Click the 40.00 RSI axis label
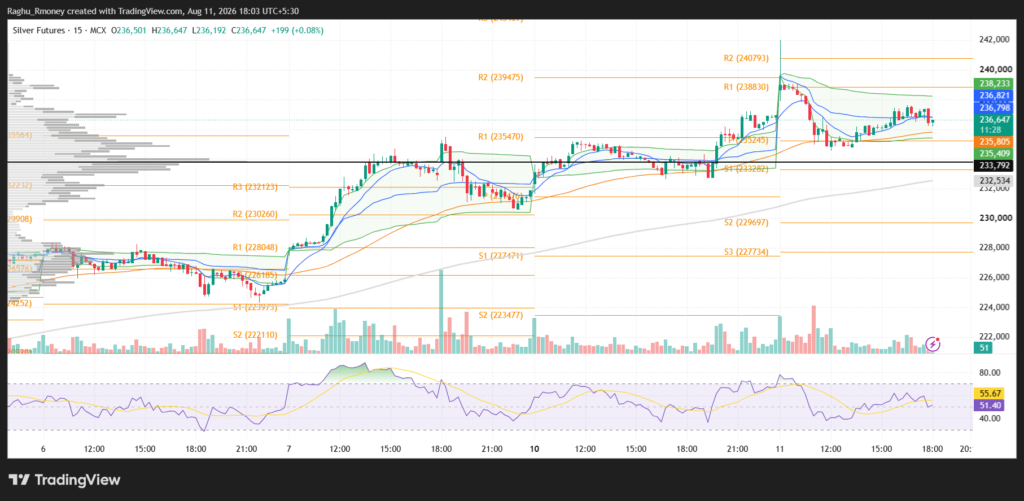Screen dimensions: 1024x501 991,418
